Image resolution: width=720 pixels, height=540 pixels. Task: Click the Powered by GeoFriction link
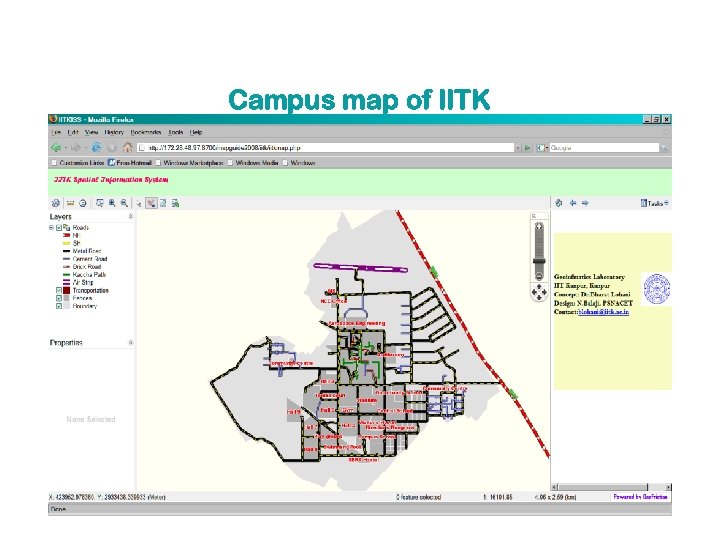click(640, 497)
